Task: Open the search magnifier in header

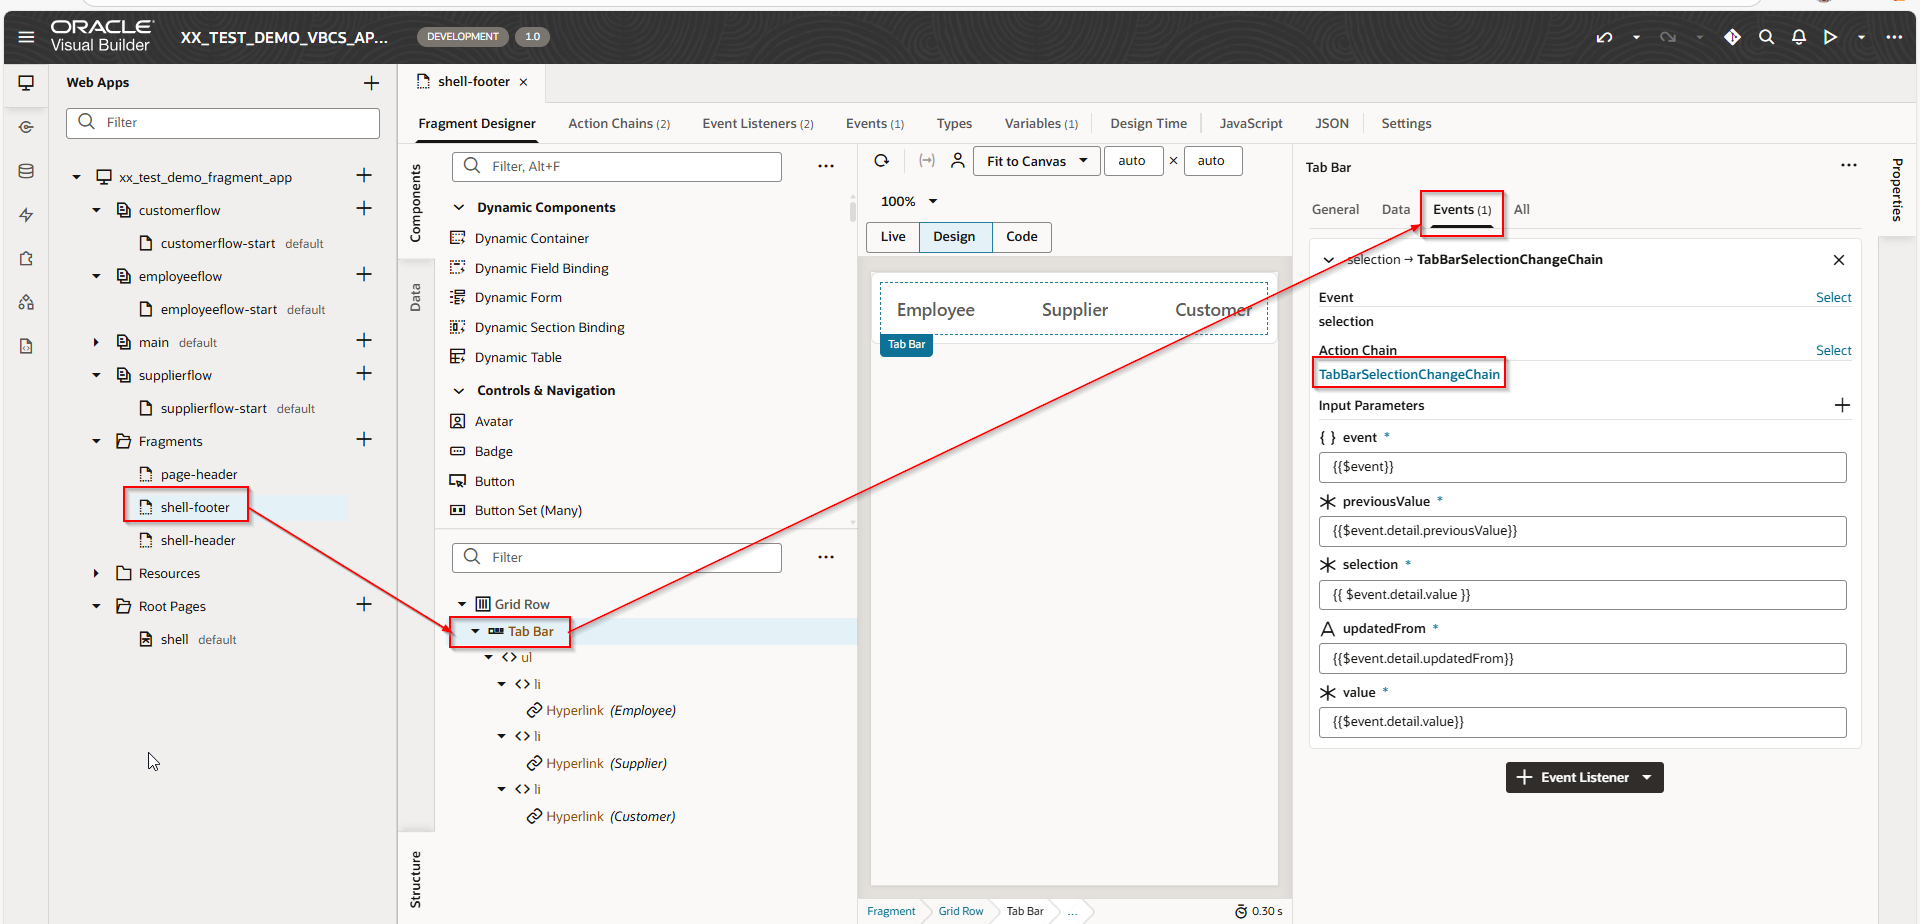Action: pos(1766,37)
